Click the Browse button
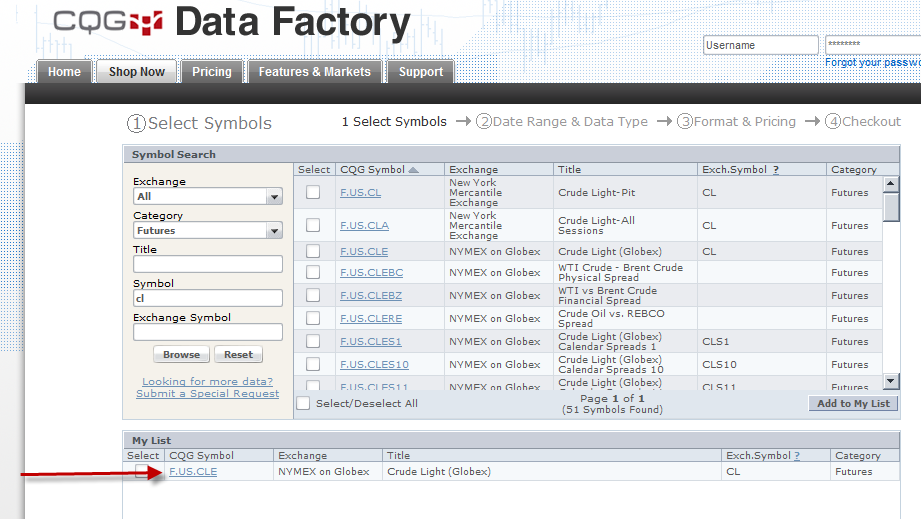Image resolution: width=921 pixels, height=519 pixels. (x=181, y=355)
